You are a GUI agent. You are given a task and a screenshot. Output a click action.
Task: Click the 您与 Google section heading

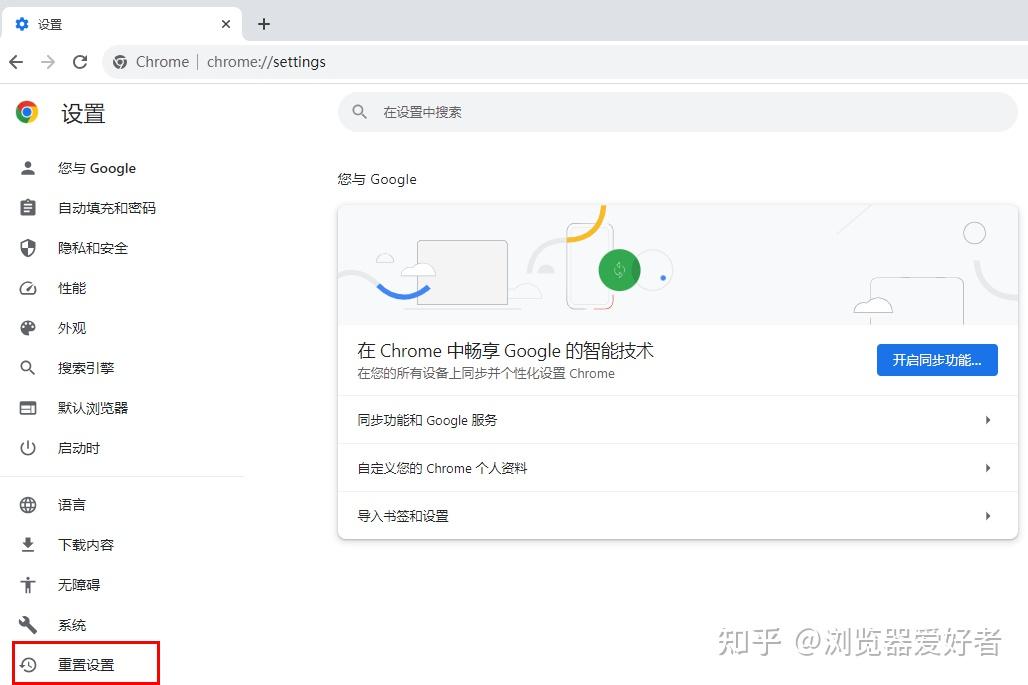pos(377,179)
